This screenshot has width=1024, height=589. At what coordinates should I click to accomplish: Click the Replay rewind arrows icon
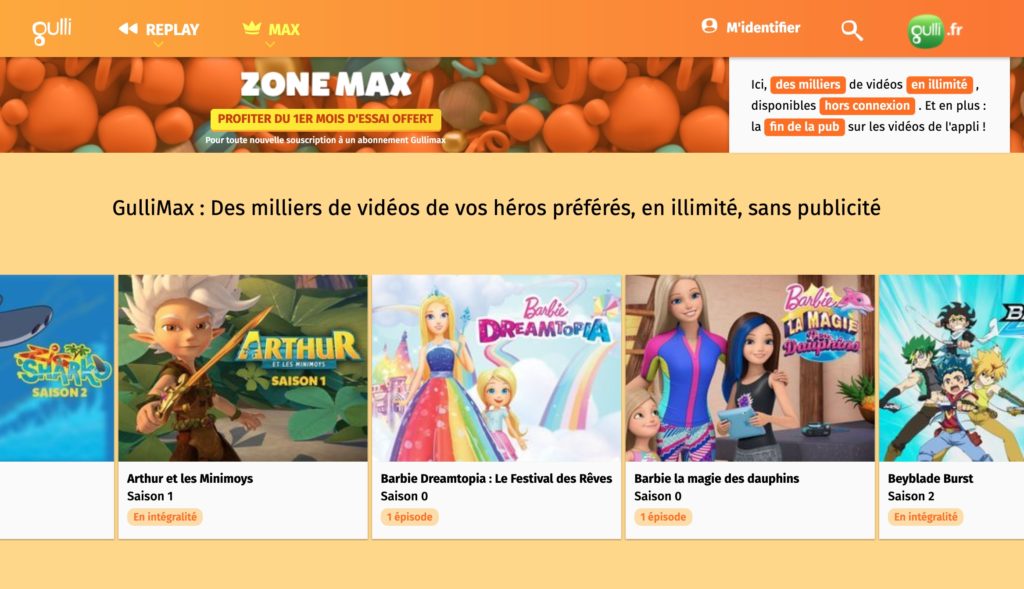[x=128, y=29]
